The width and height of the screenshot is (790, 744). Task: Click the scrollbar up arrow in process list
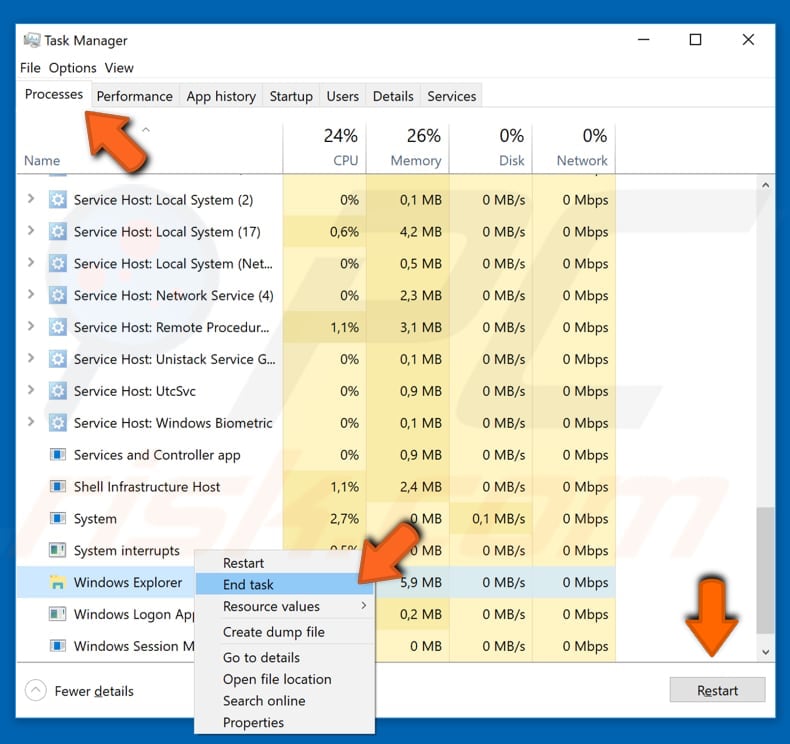click(766, 185)
